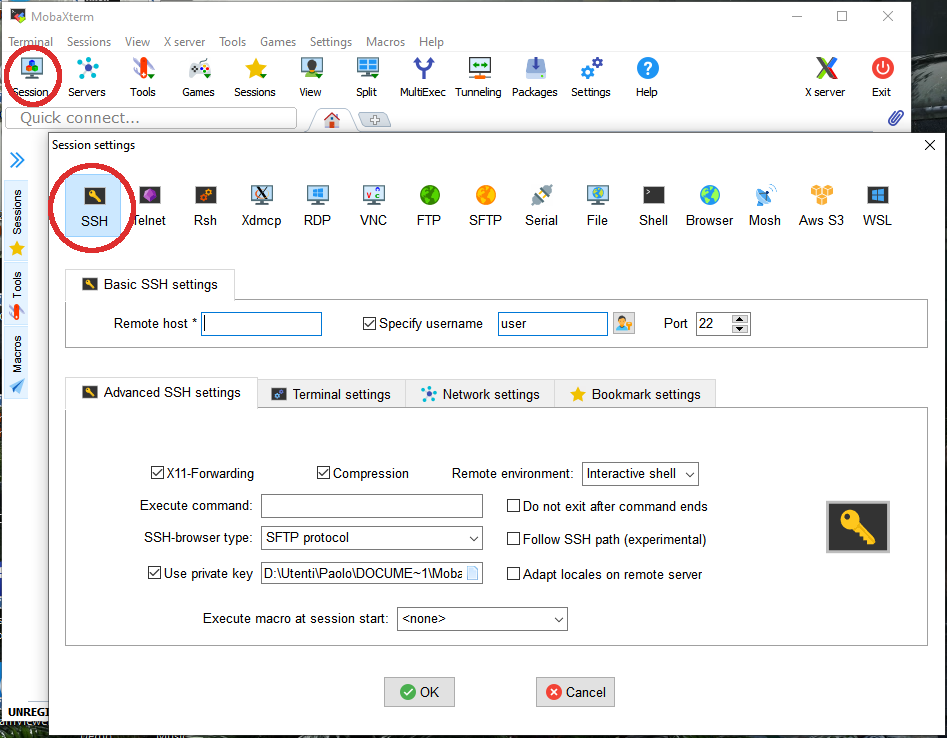Open Remote environment Interactive shell dropdown
The height and width of the screenshot is (738, 947).
[x=640, y=474]
